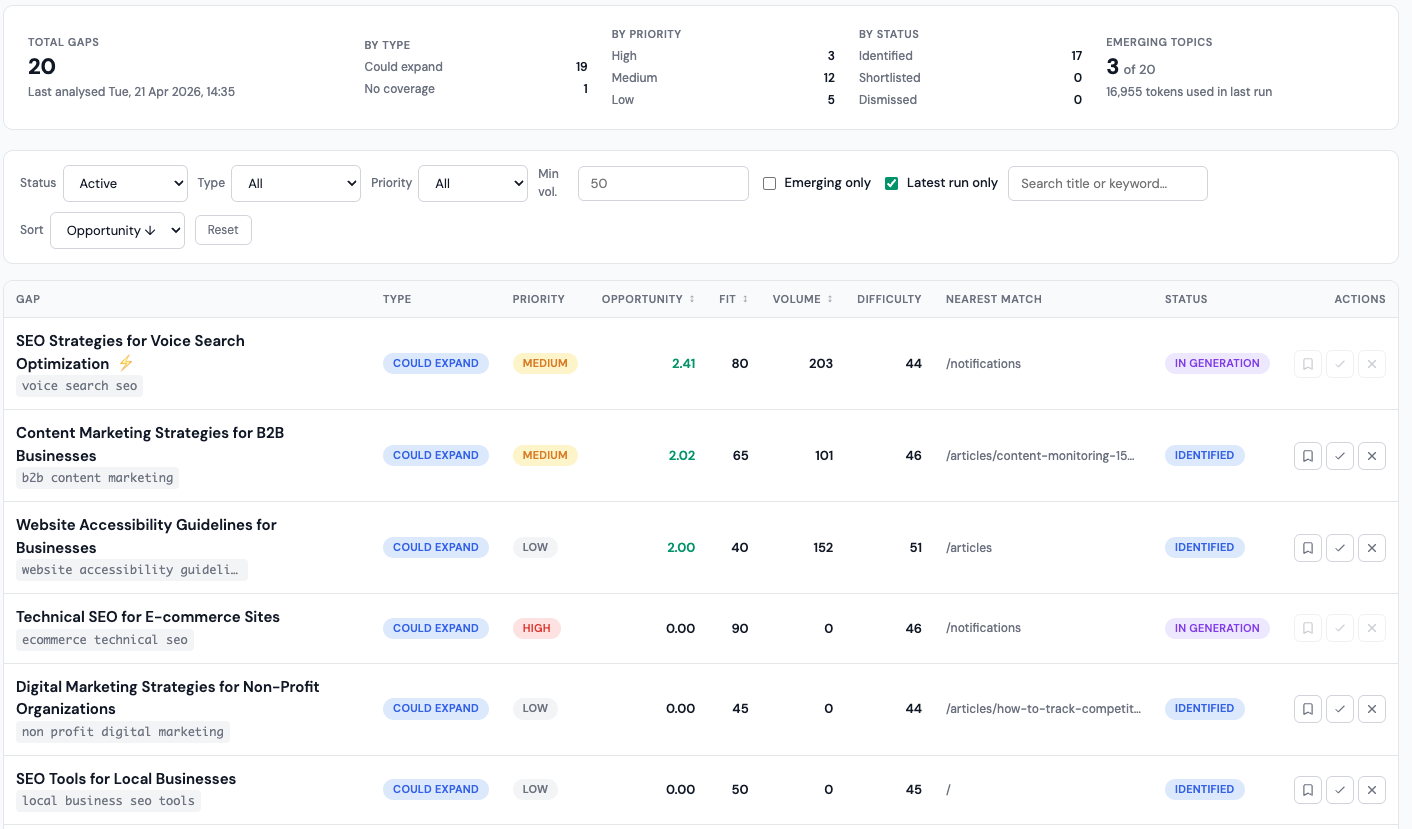This screenshot has height=829, width=1412.
Task: Click IDENTIFIED status on B2B Businesses row
Action: (x=1205, y=456)
